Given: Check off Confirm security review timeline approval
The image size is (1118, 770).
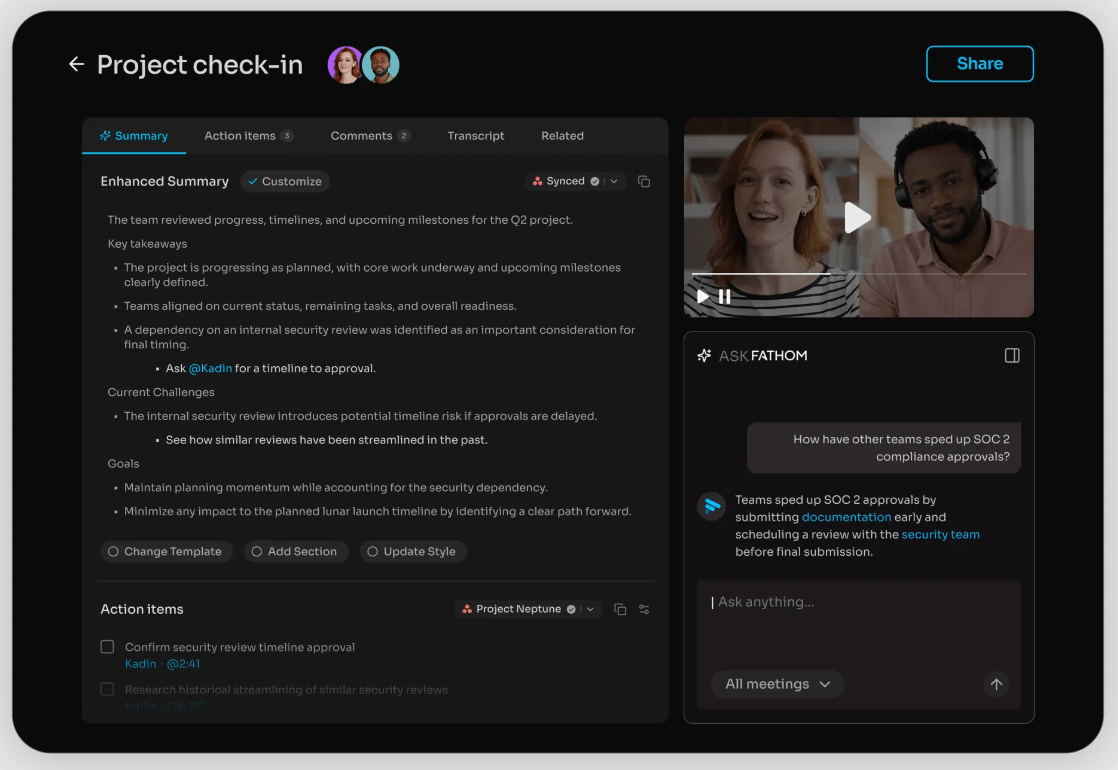Looking at the screenshot, I should pyautogui.click(x=107, y=647).
